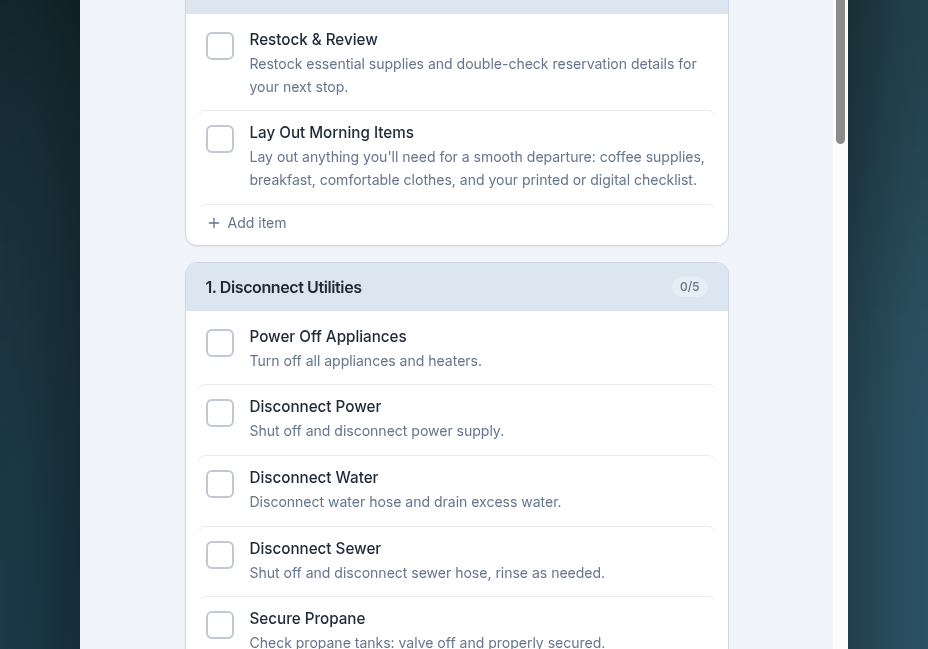Click the Power Off Appliances title
Viewport: 928px width, 649px height.
327,337
